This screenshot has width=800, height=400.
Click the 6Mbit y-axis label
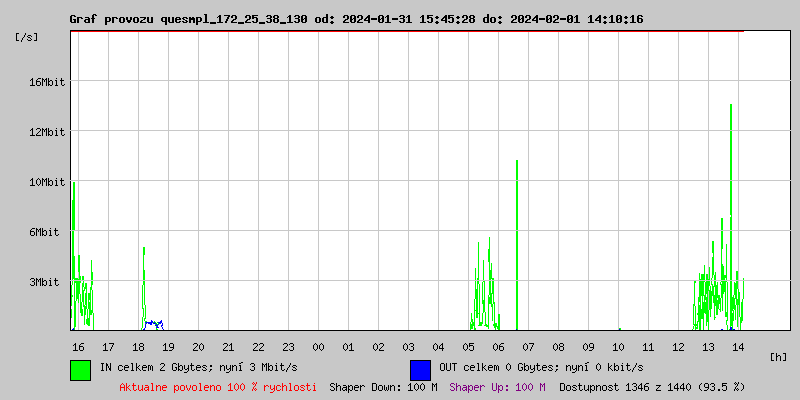point(46,232)
